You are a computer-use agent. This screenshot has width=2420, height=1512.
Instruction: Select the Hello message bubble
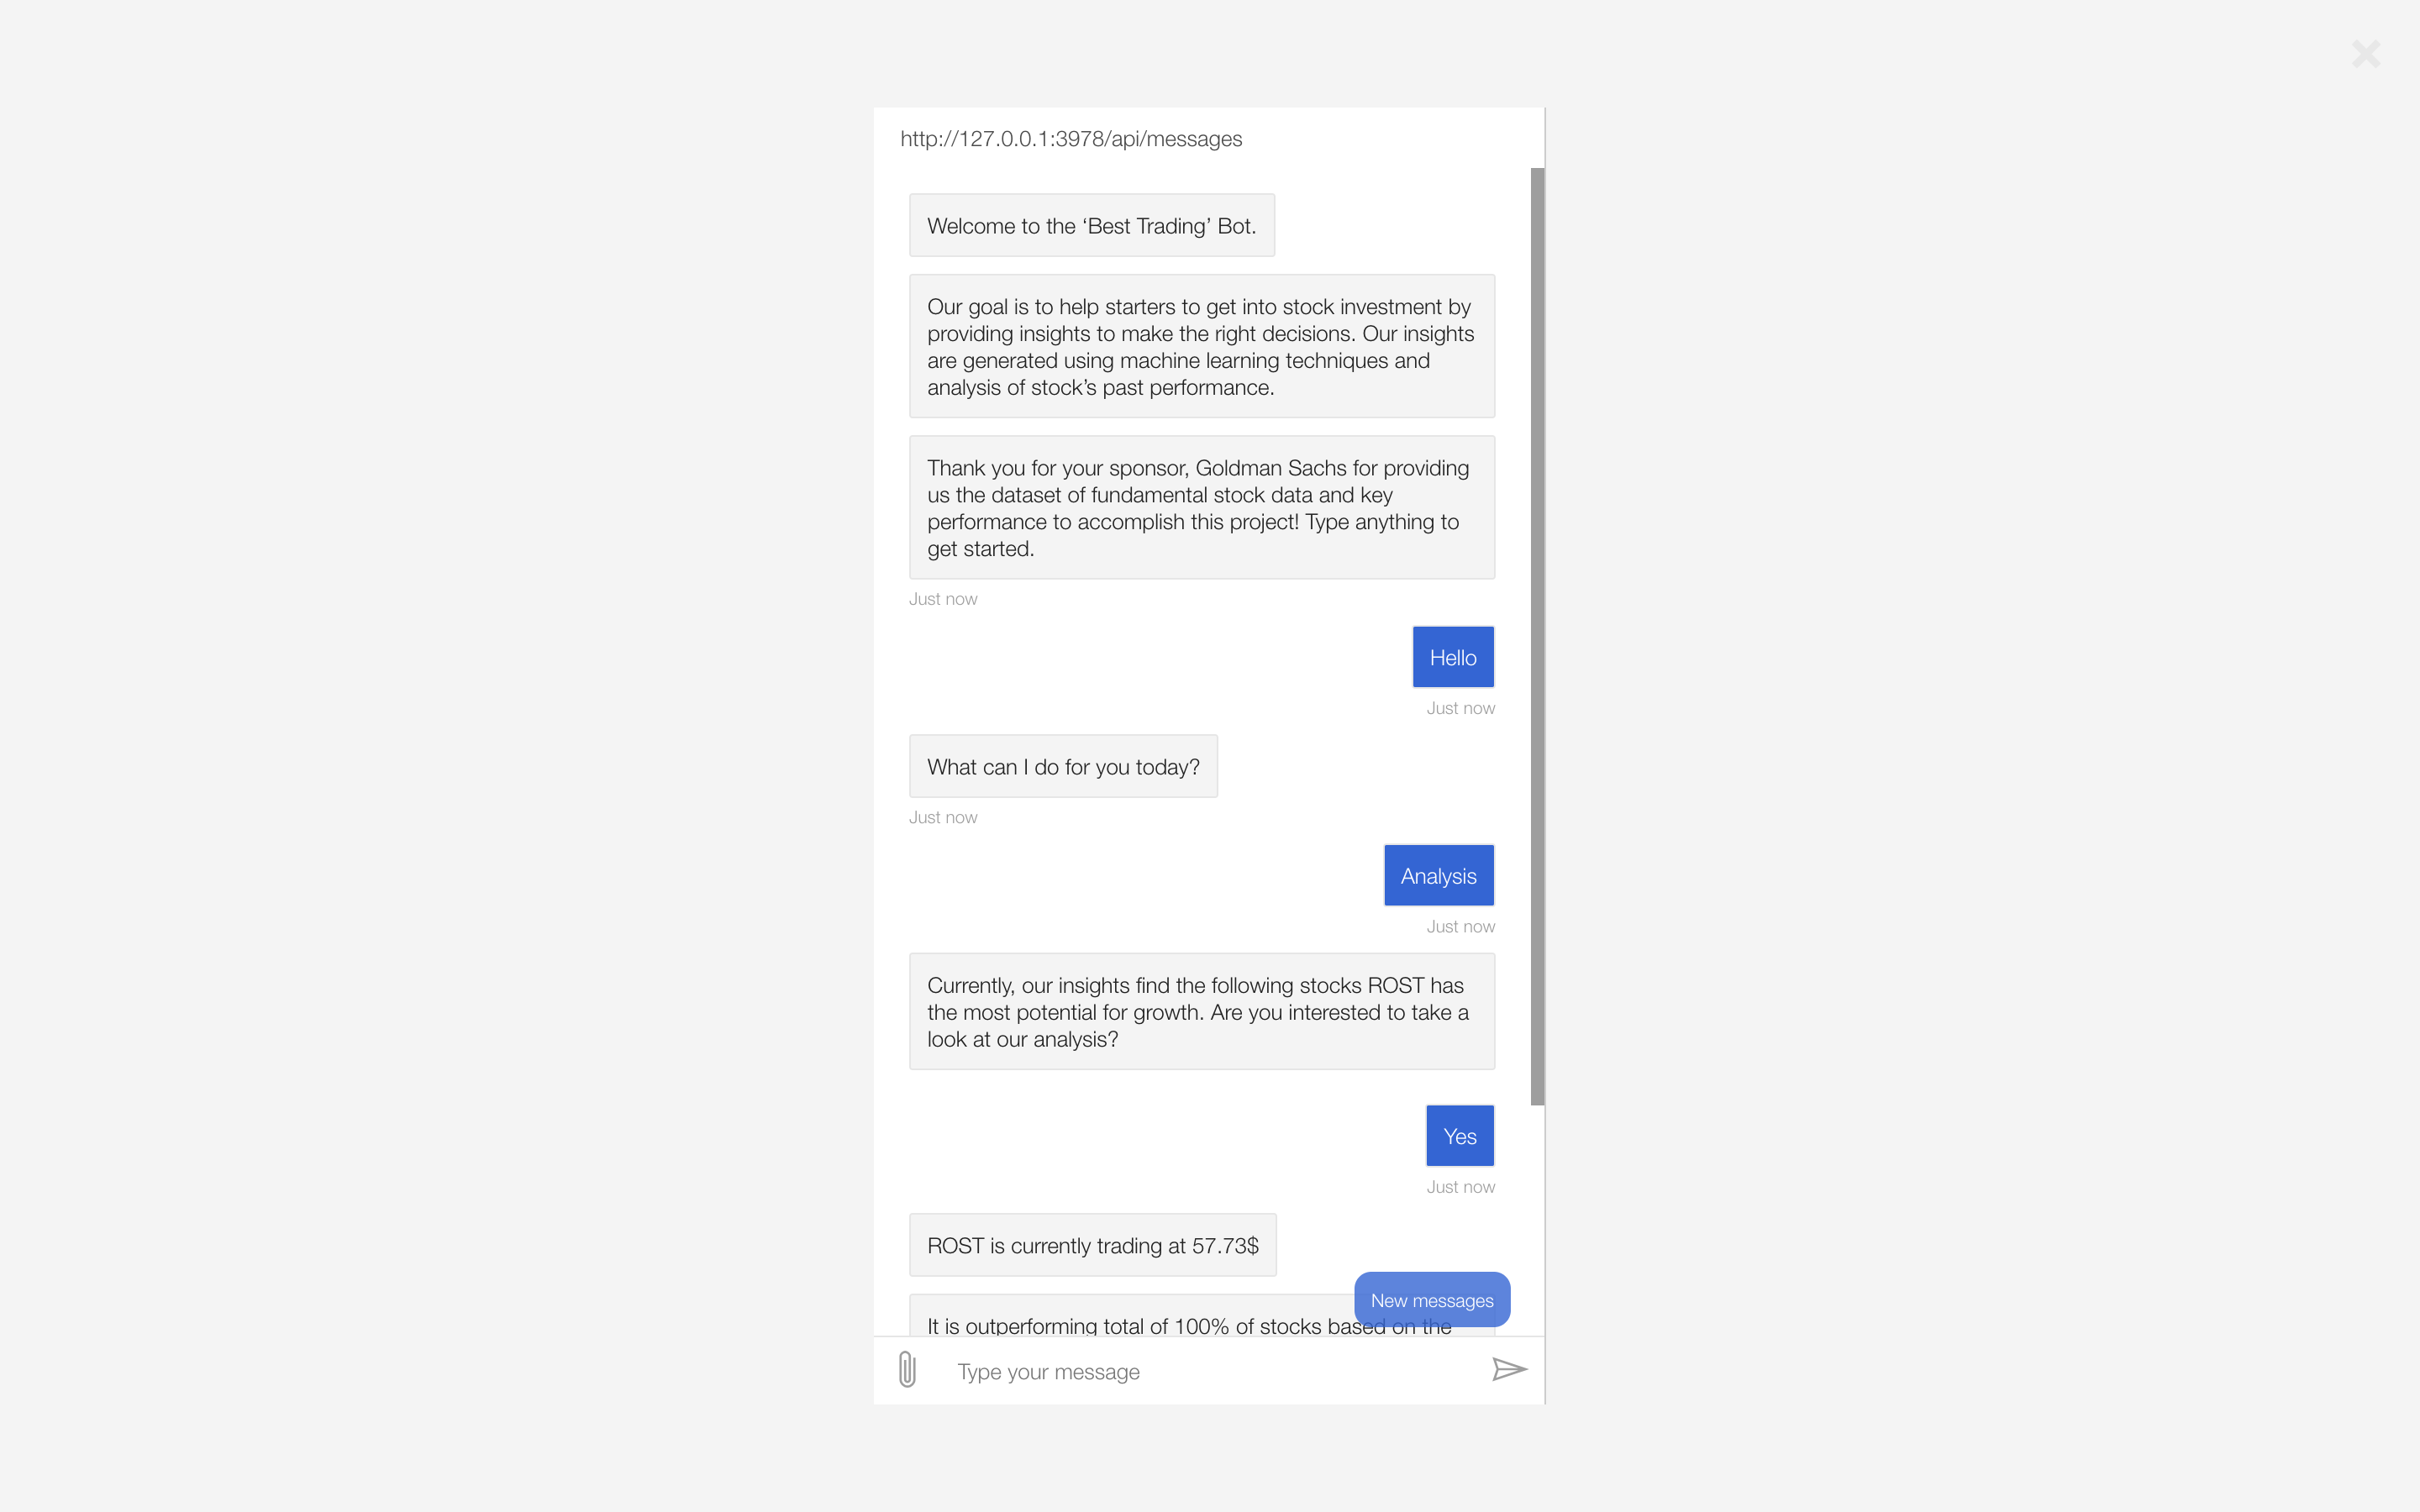[1453, 657]
